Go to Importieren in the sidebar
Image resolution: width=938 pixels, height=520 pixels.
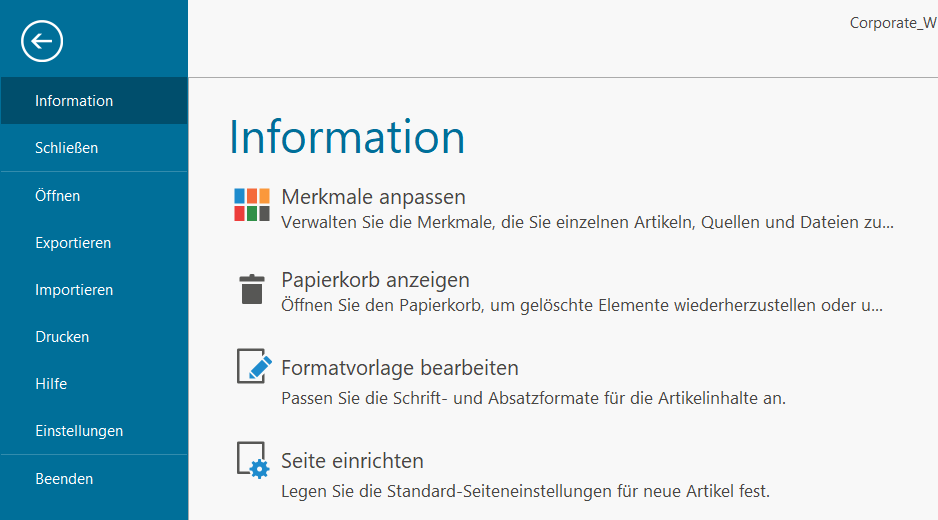(x=94, y=290)
